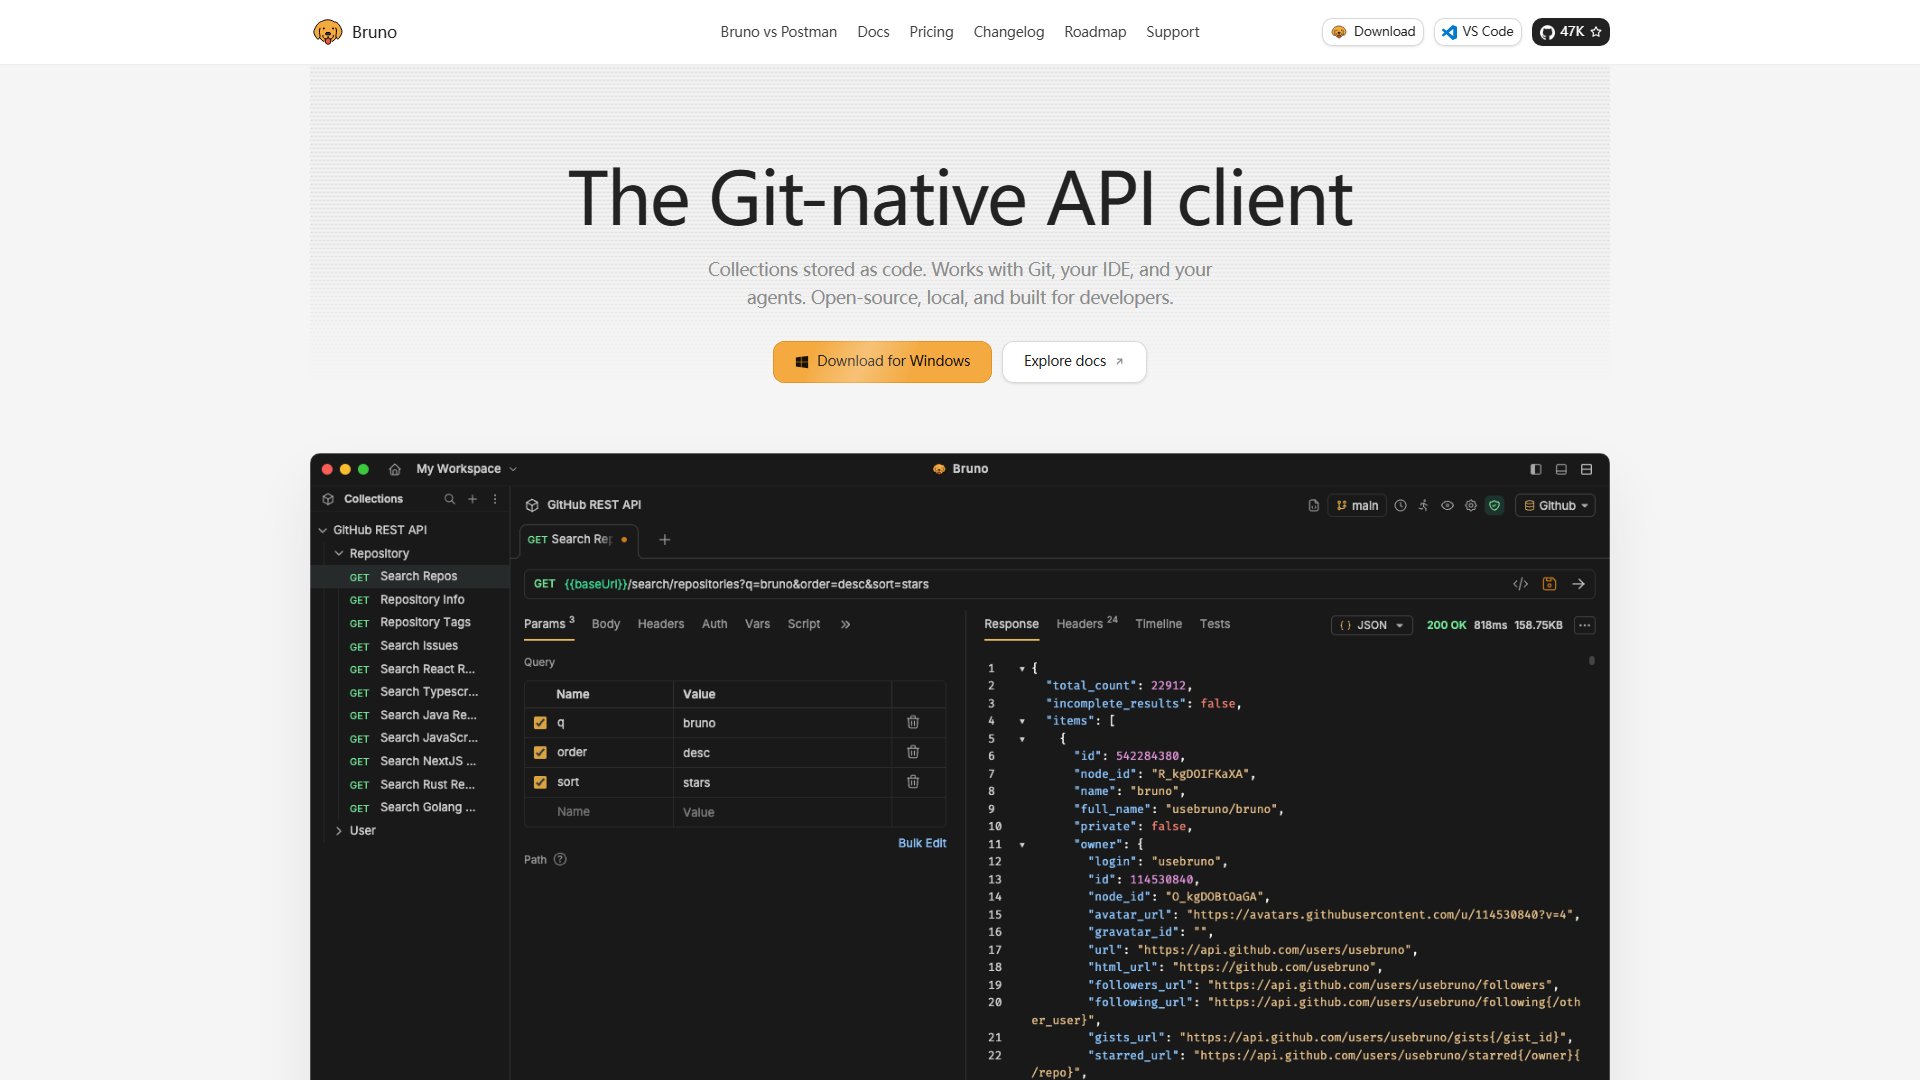Click the Bruno dog logo in header
The image size is (1920, 1080).
coord(327,32)
